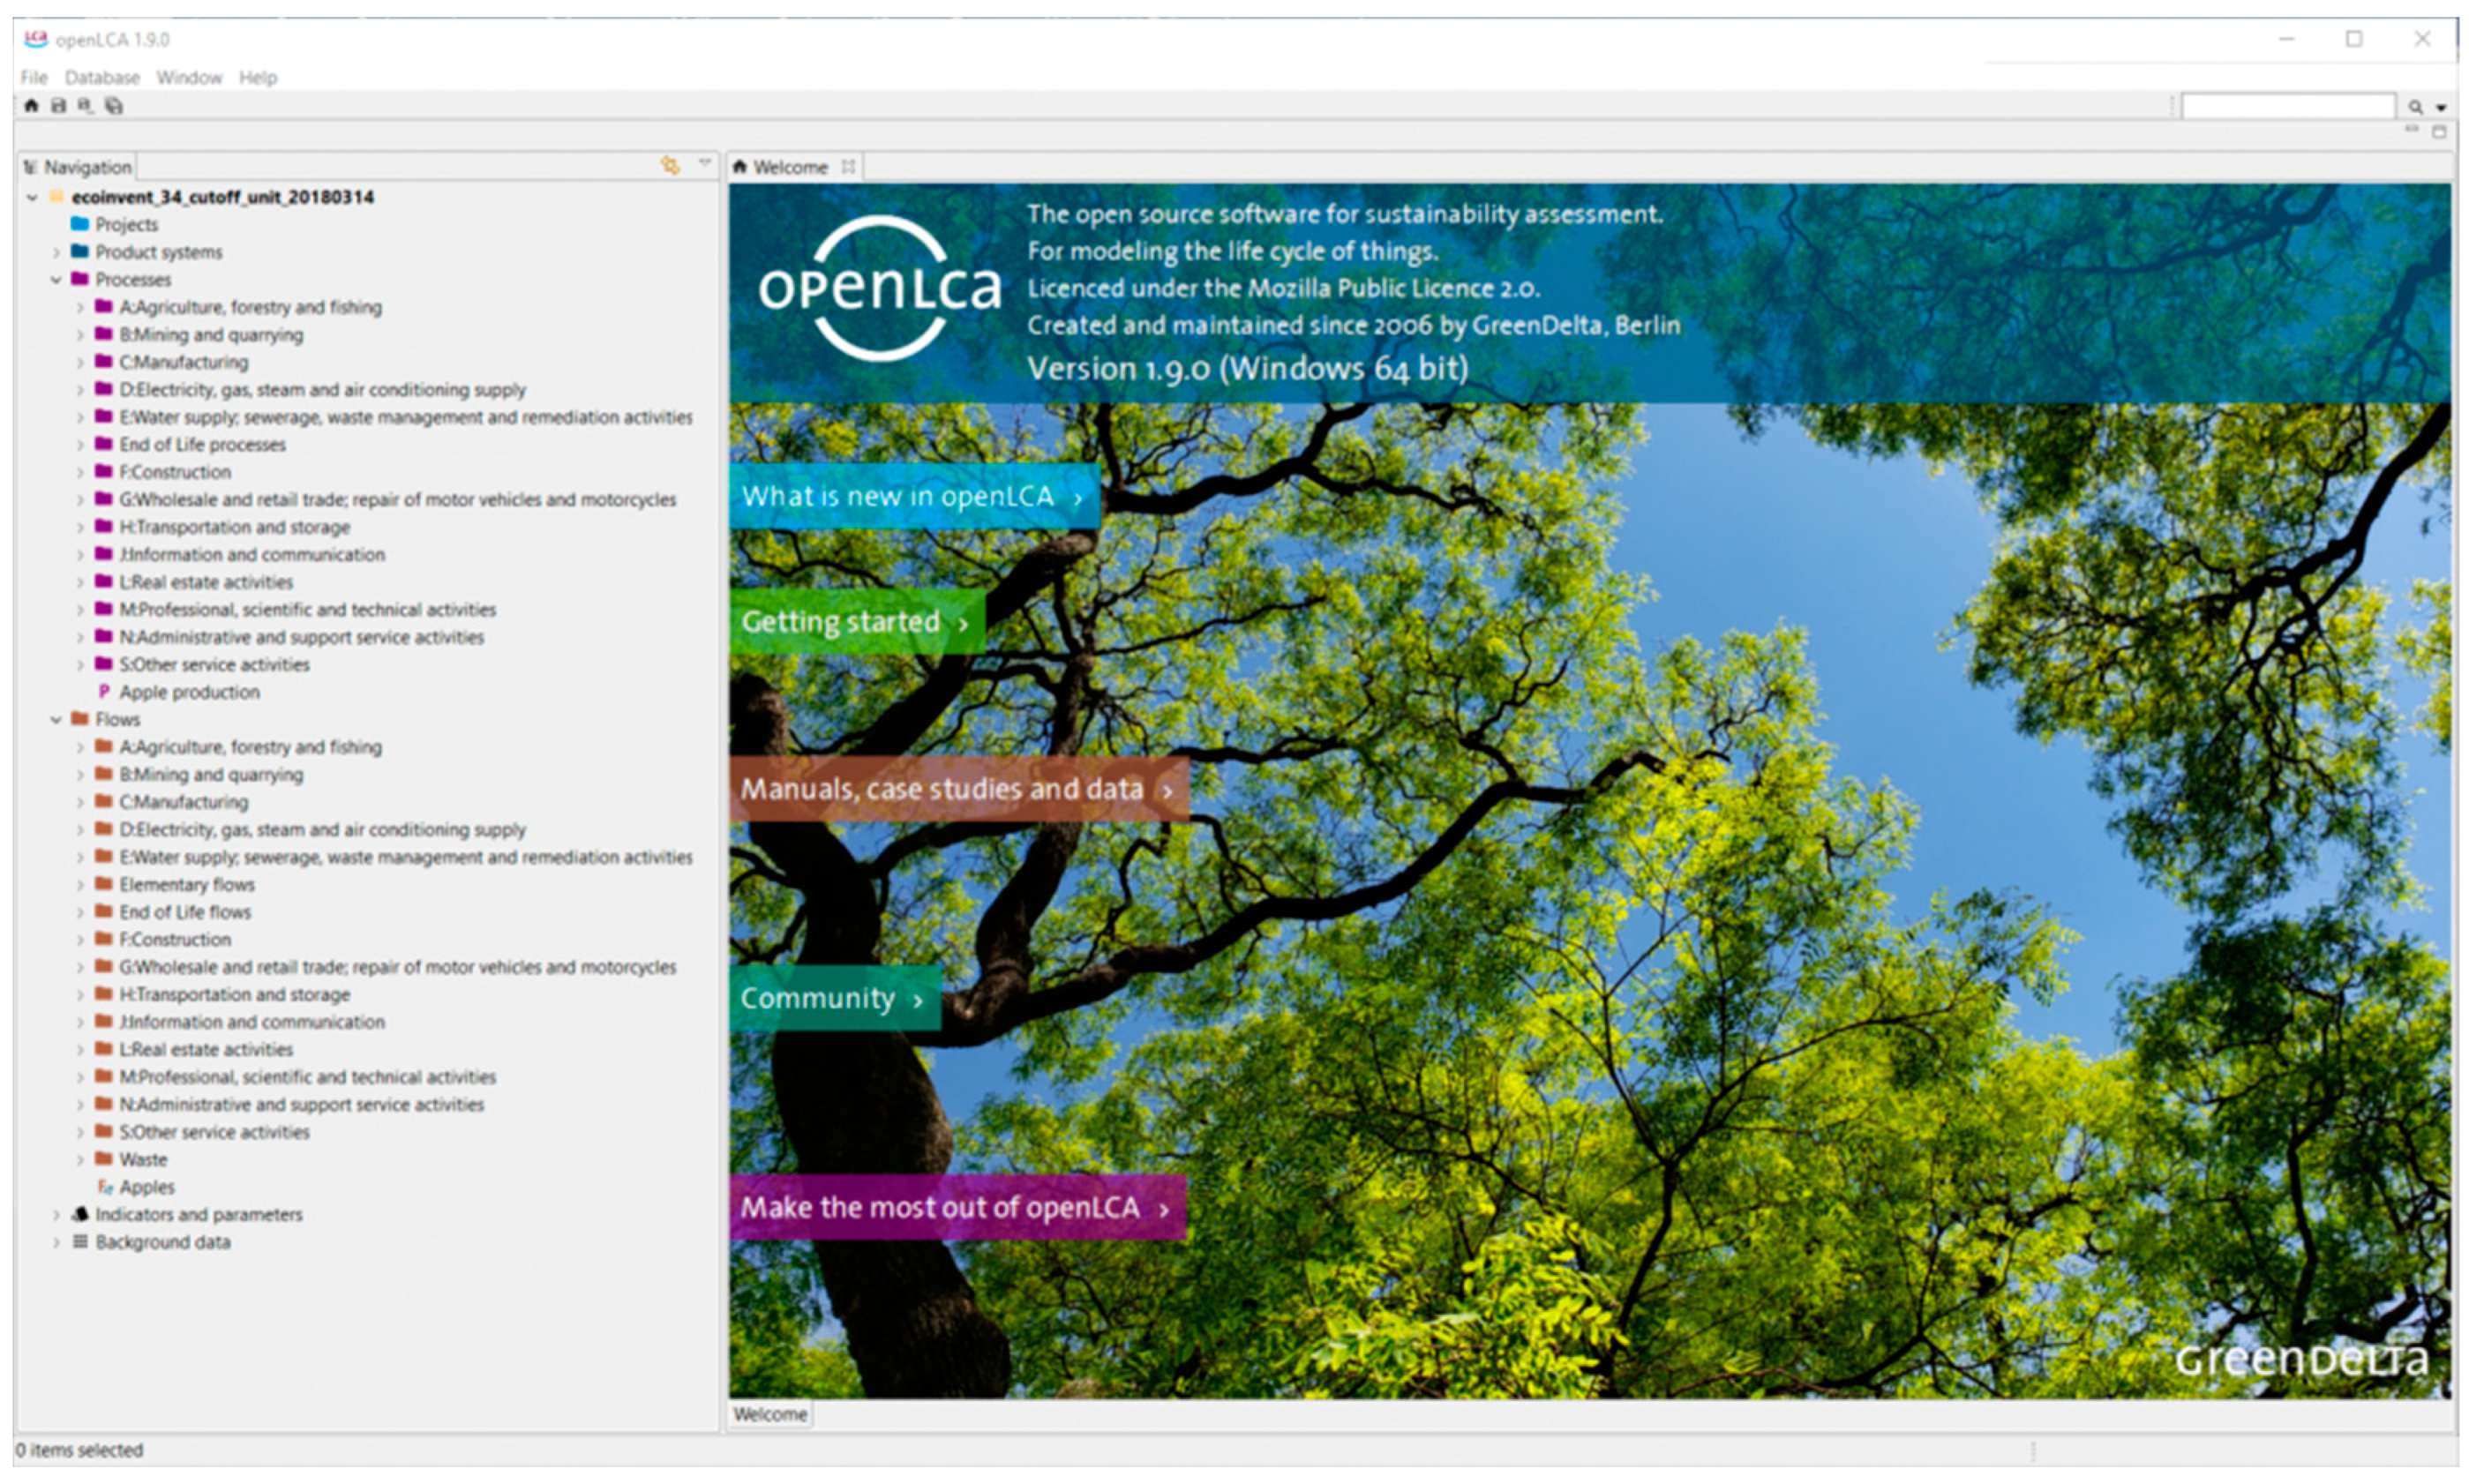The width and height of the screenshot is (2469, 1484).
Task: Select 'H:Transportation and storage' under Processes
Action: [235, 527]
